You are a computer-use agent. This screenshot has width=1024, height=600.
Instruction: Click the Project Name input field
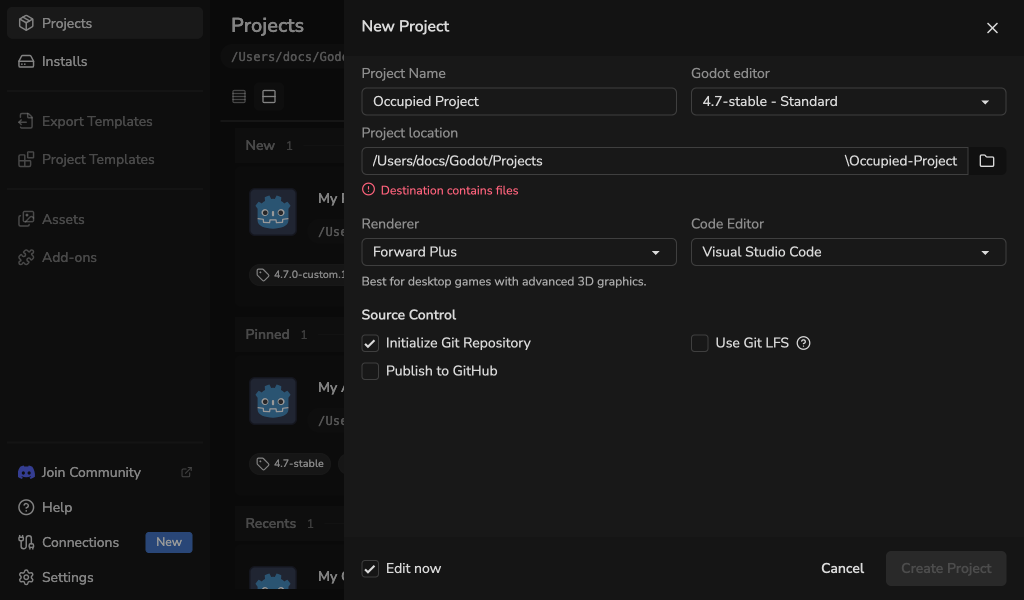[x=519, y=101]
